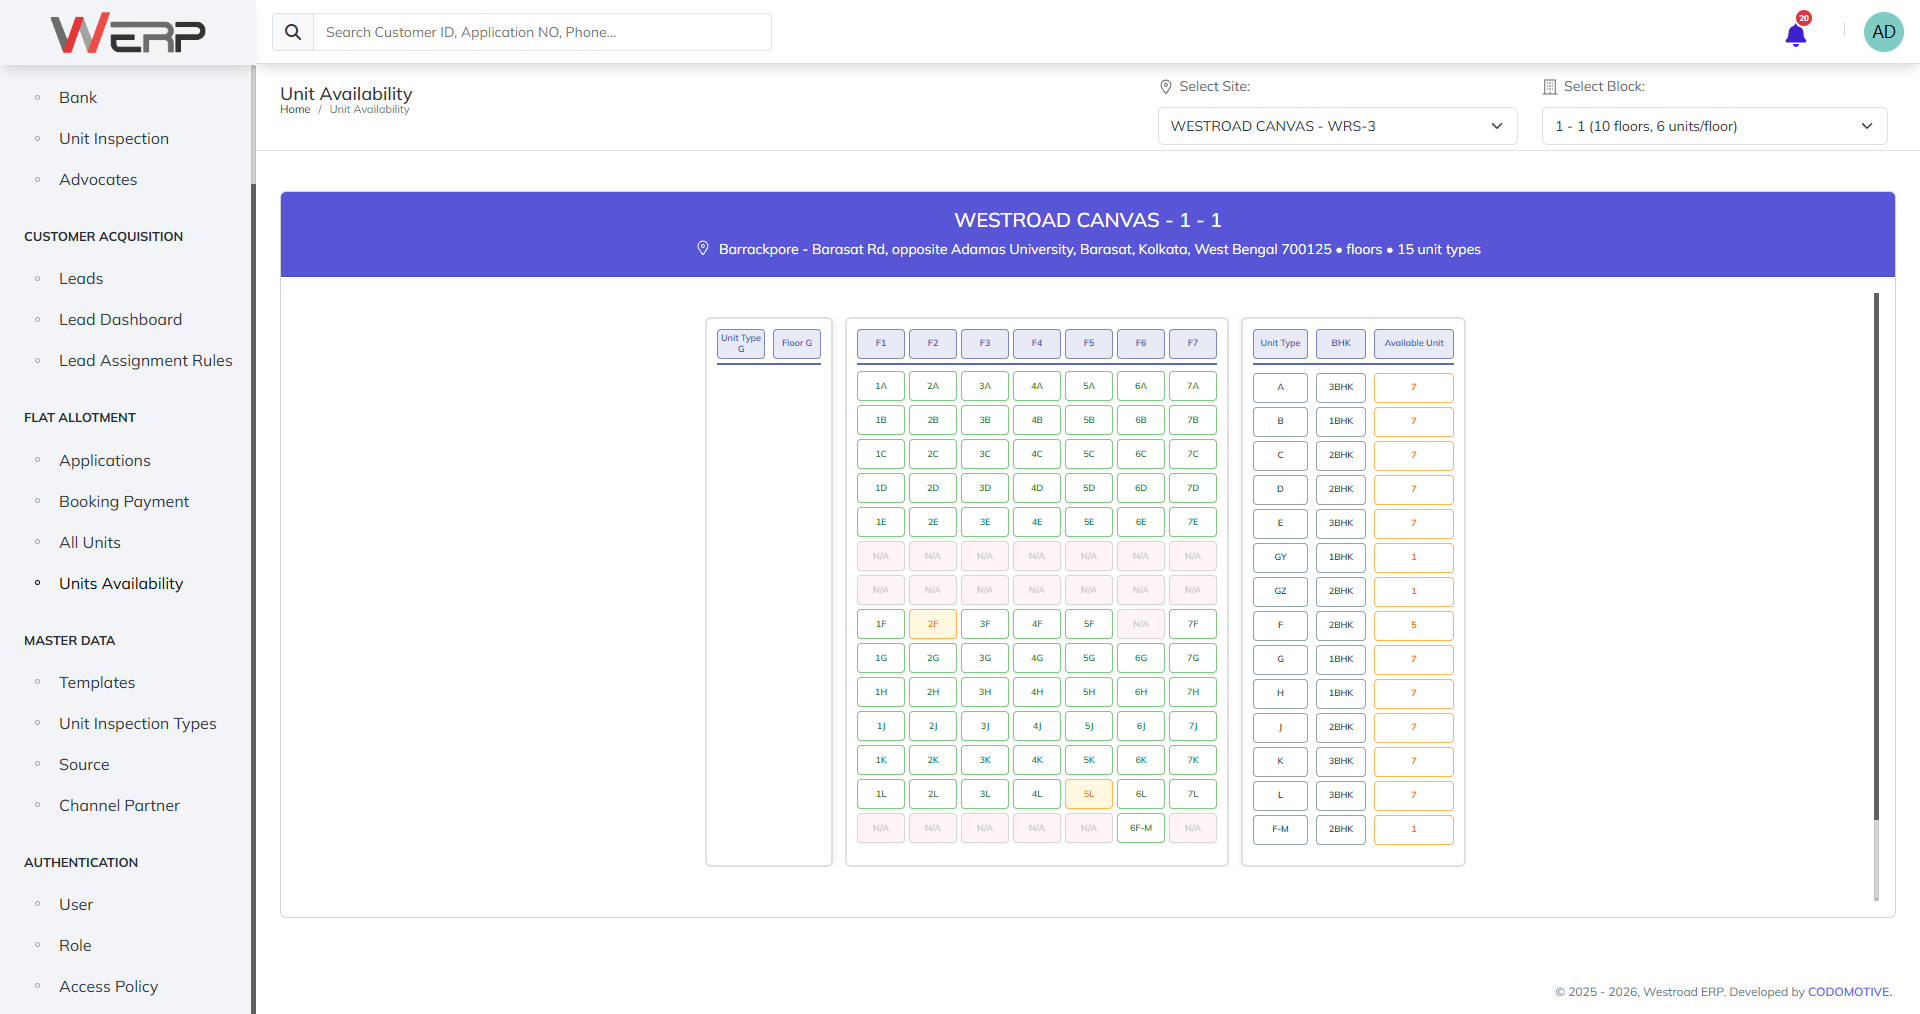The height and width of the screenshot is (1014, 1920).
Task: Click the BHK column header
Action: click(1341, 343)
